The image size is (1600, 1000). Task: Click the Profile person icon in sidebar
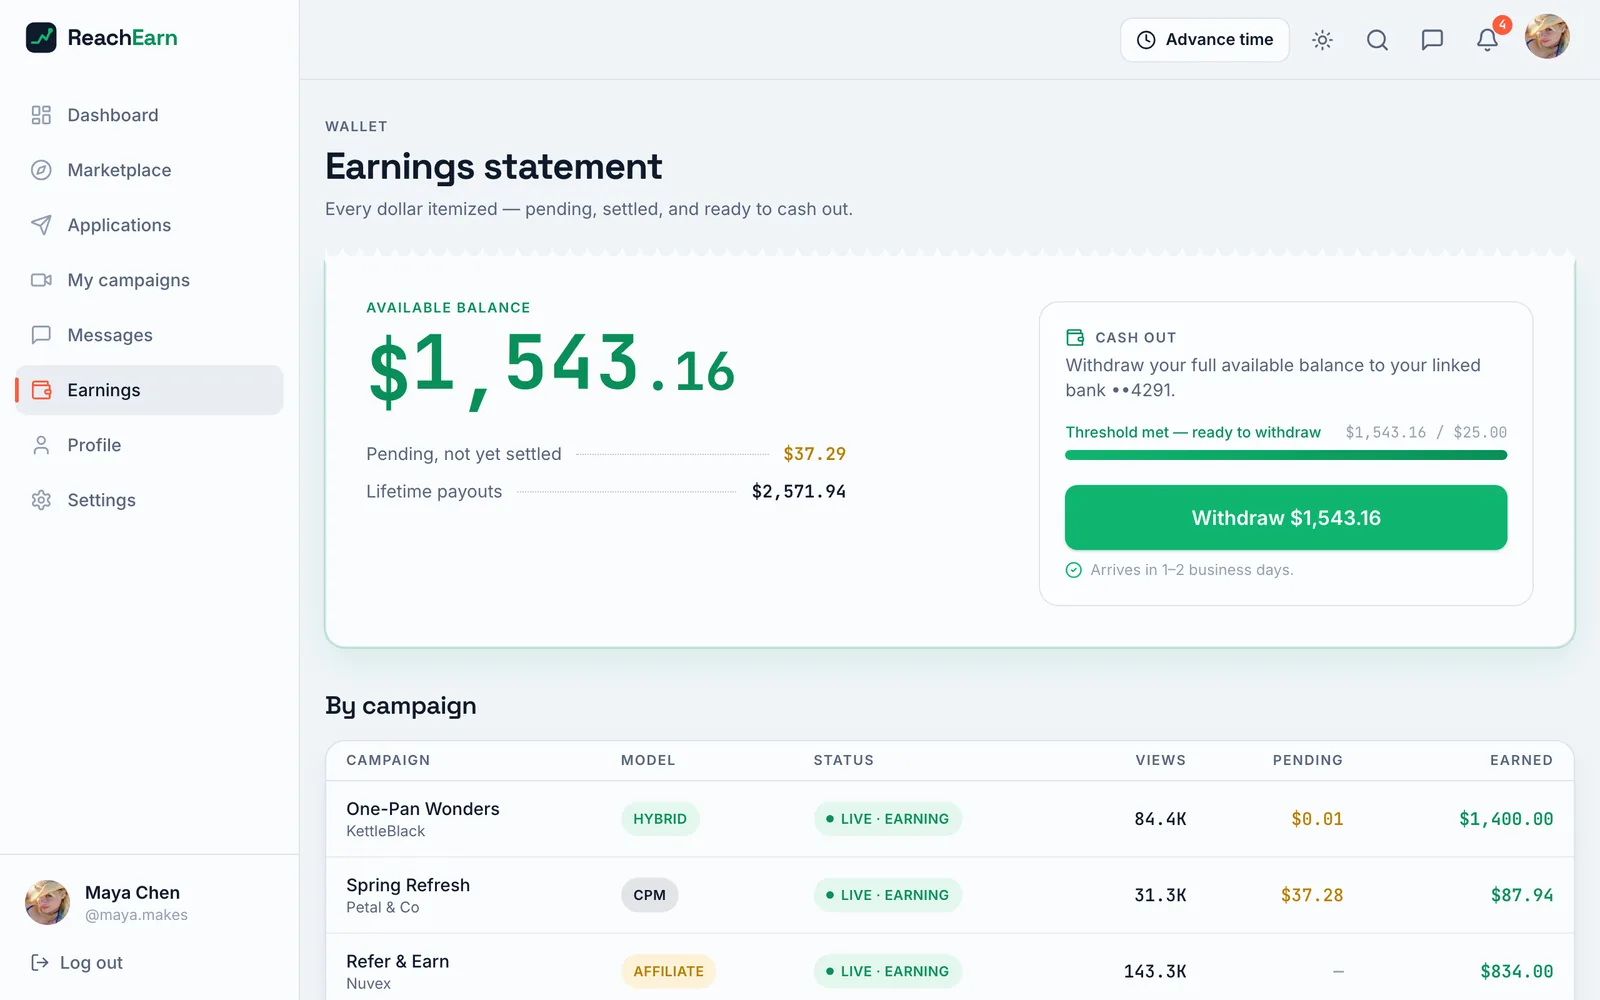point(41,445)
